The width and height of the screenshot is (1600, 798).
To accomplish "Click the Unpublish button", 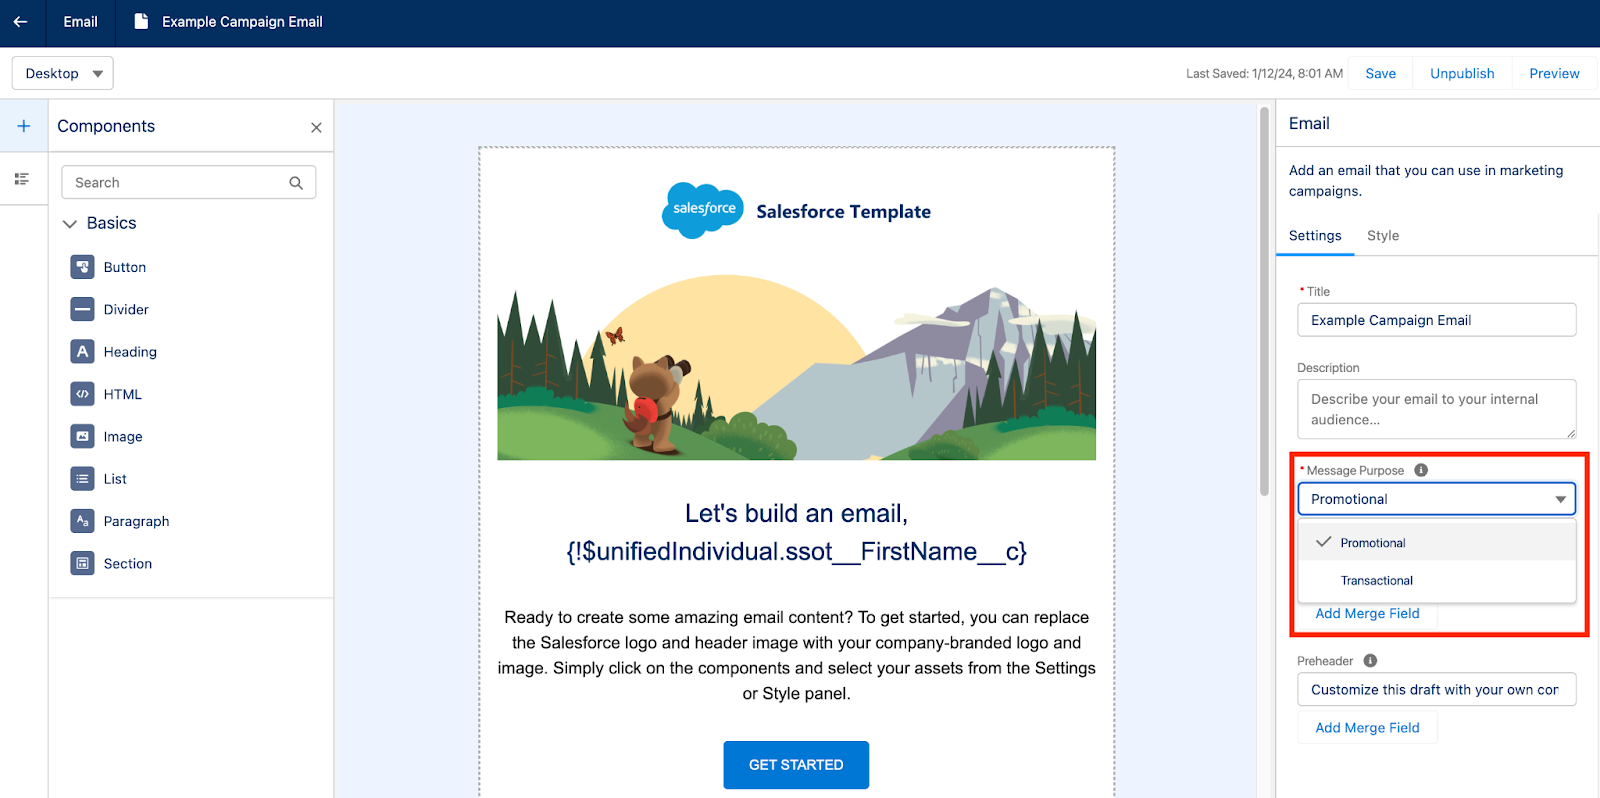I will [x=1462, y=73].
